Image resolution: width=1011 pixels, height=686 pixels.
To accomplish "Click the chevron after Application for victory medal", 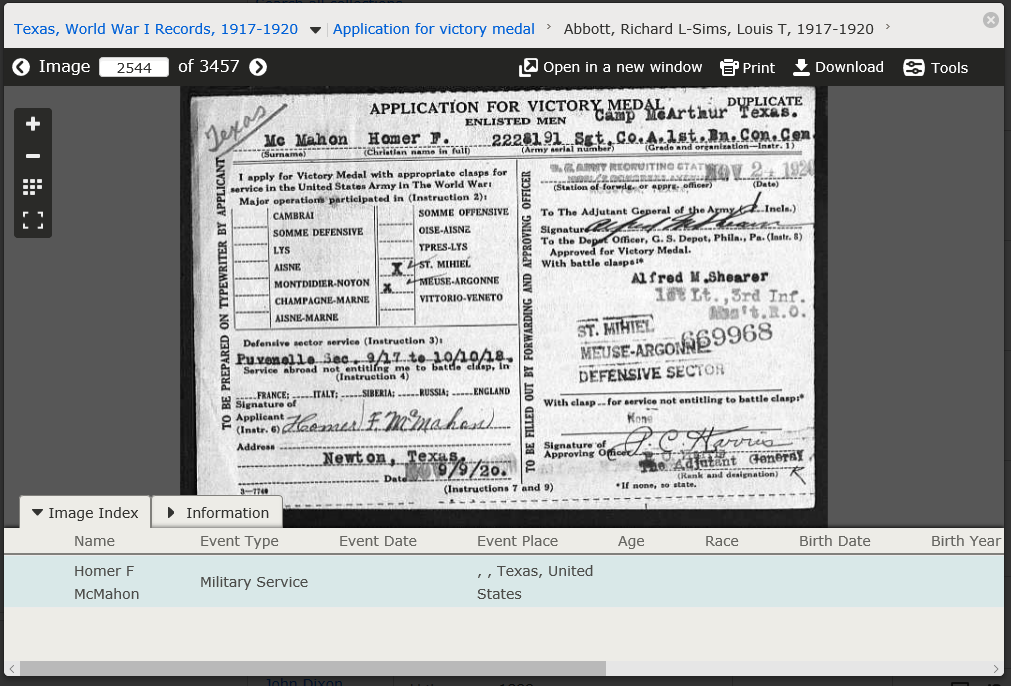I will (x=549, y=27).
